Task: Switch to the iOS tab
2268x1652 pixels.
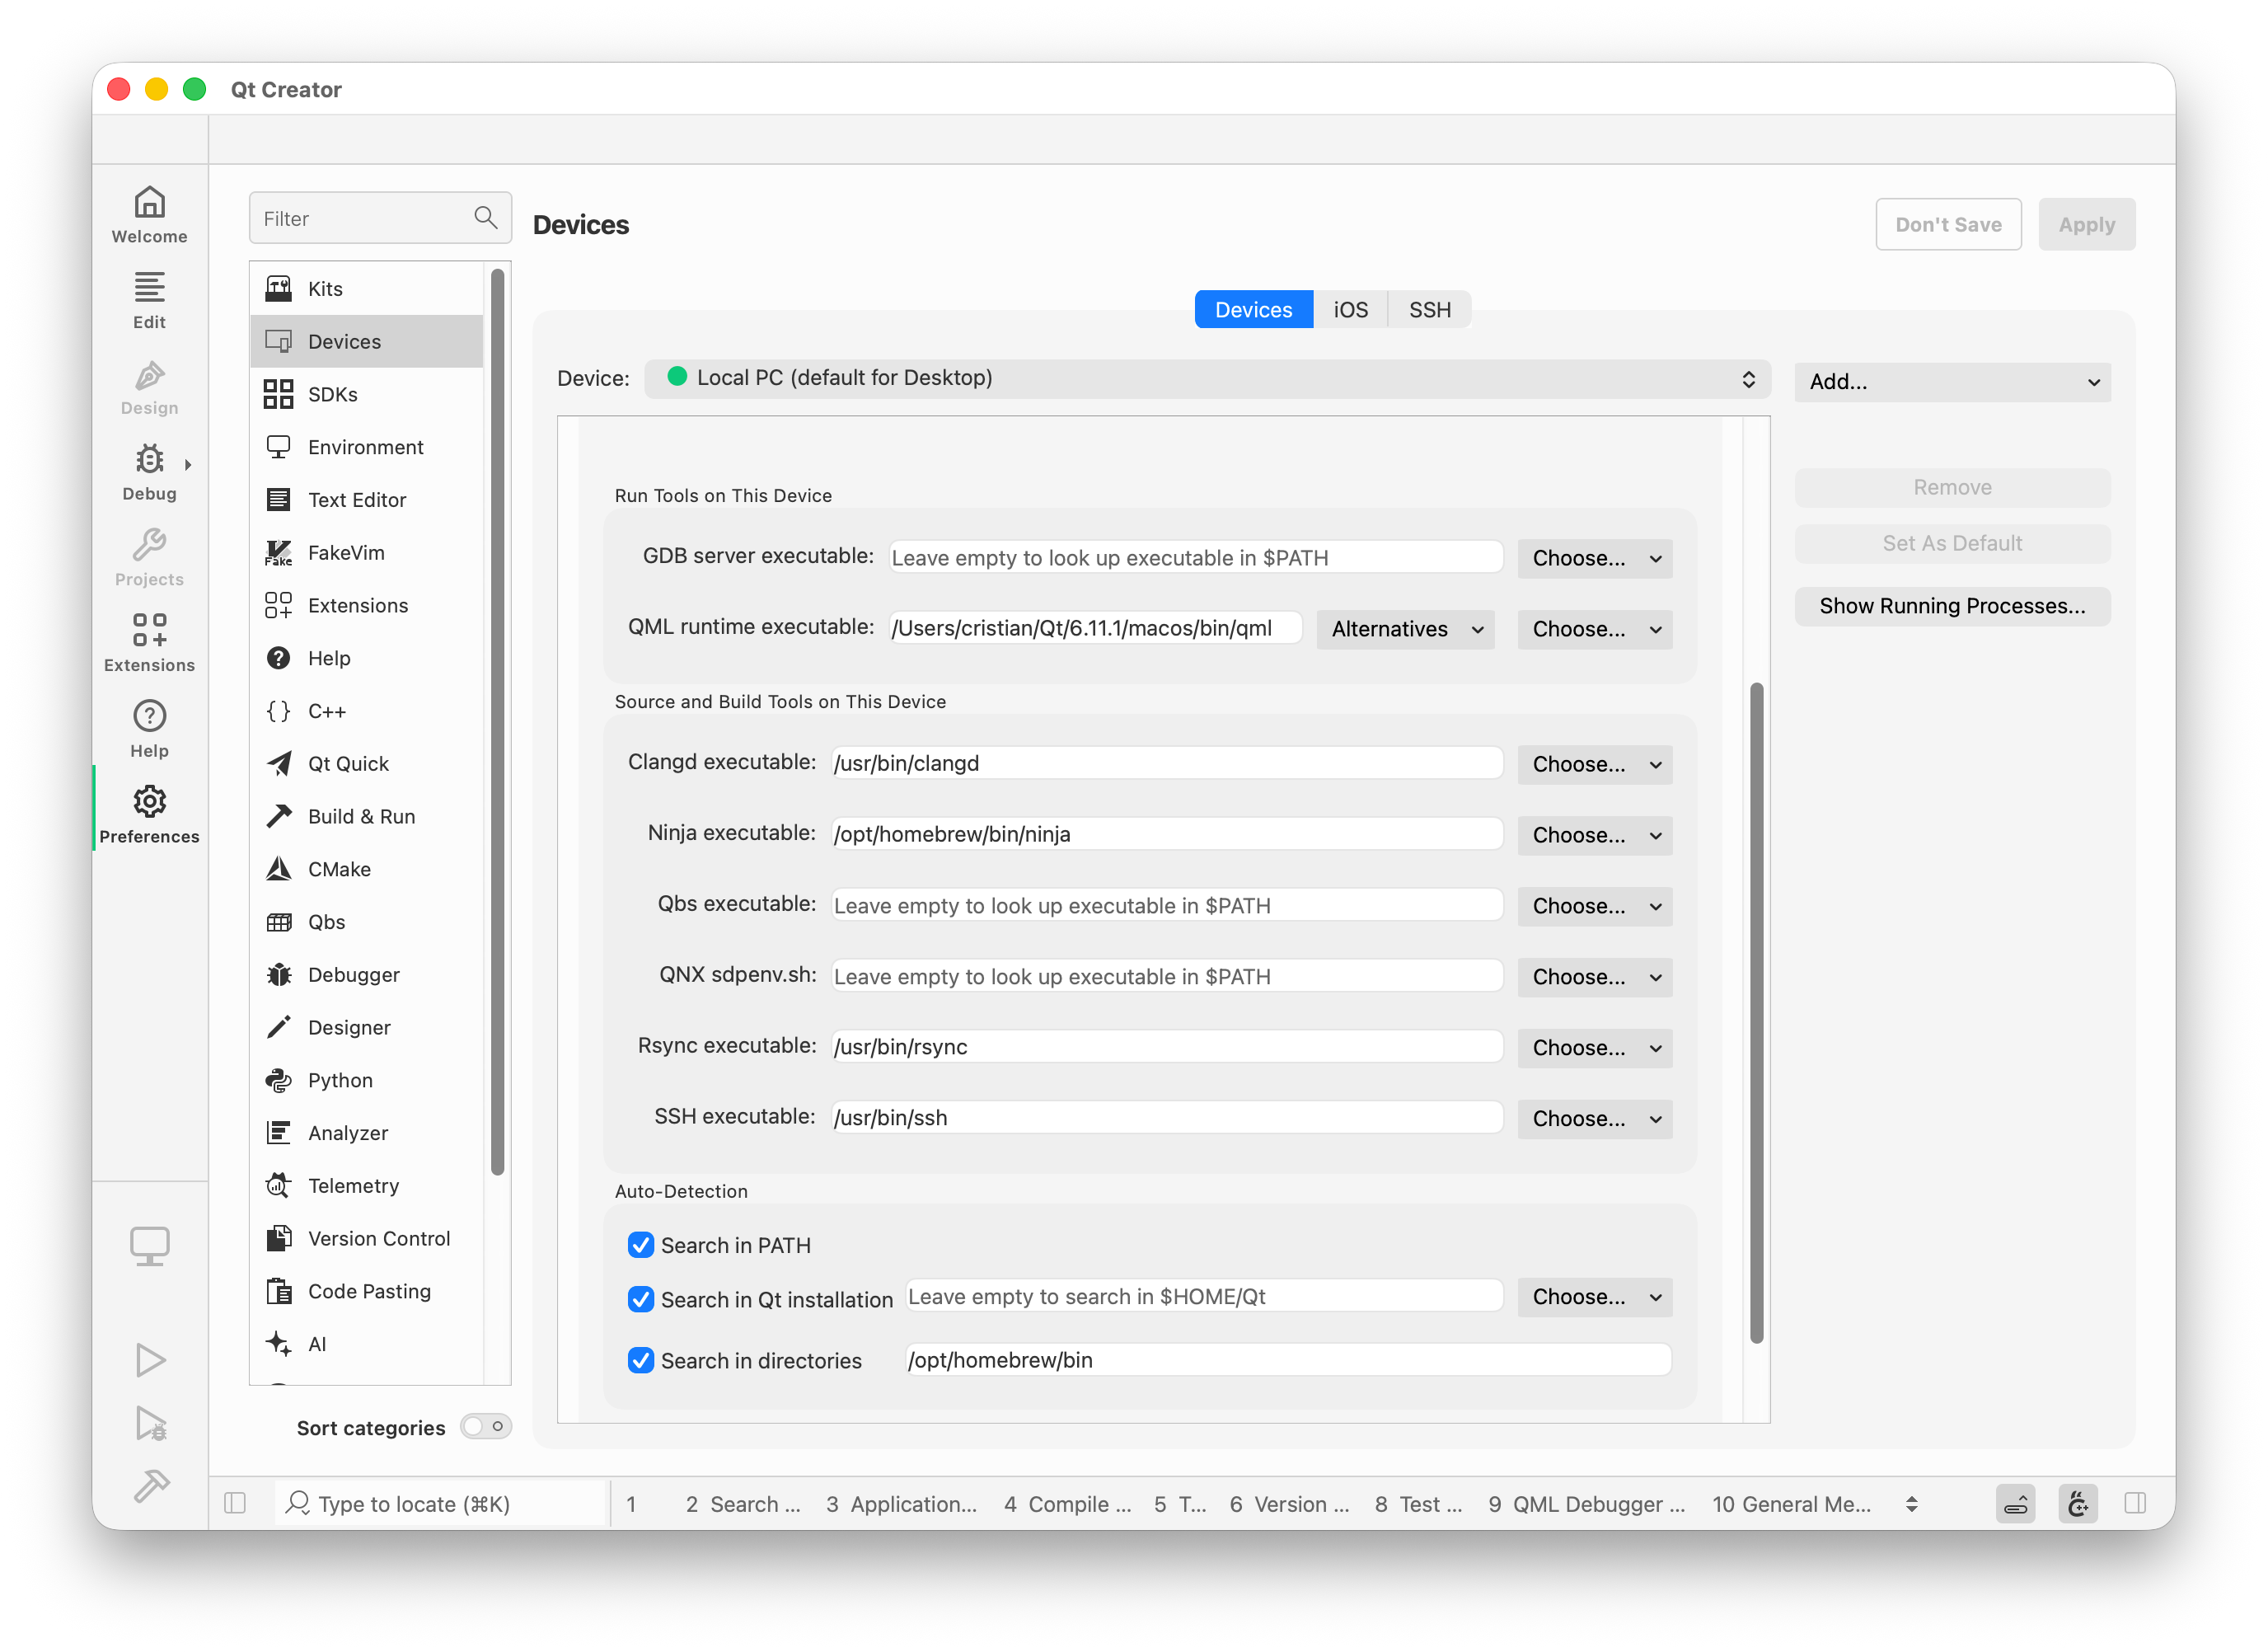Action: click(x=1350, y=310)
